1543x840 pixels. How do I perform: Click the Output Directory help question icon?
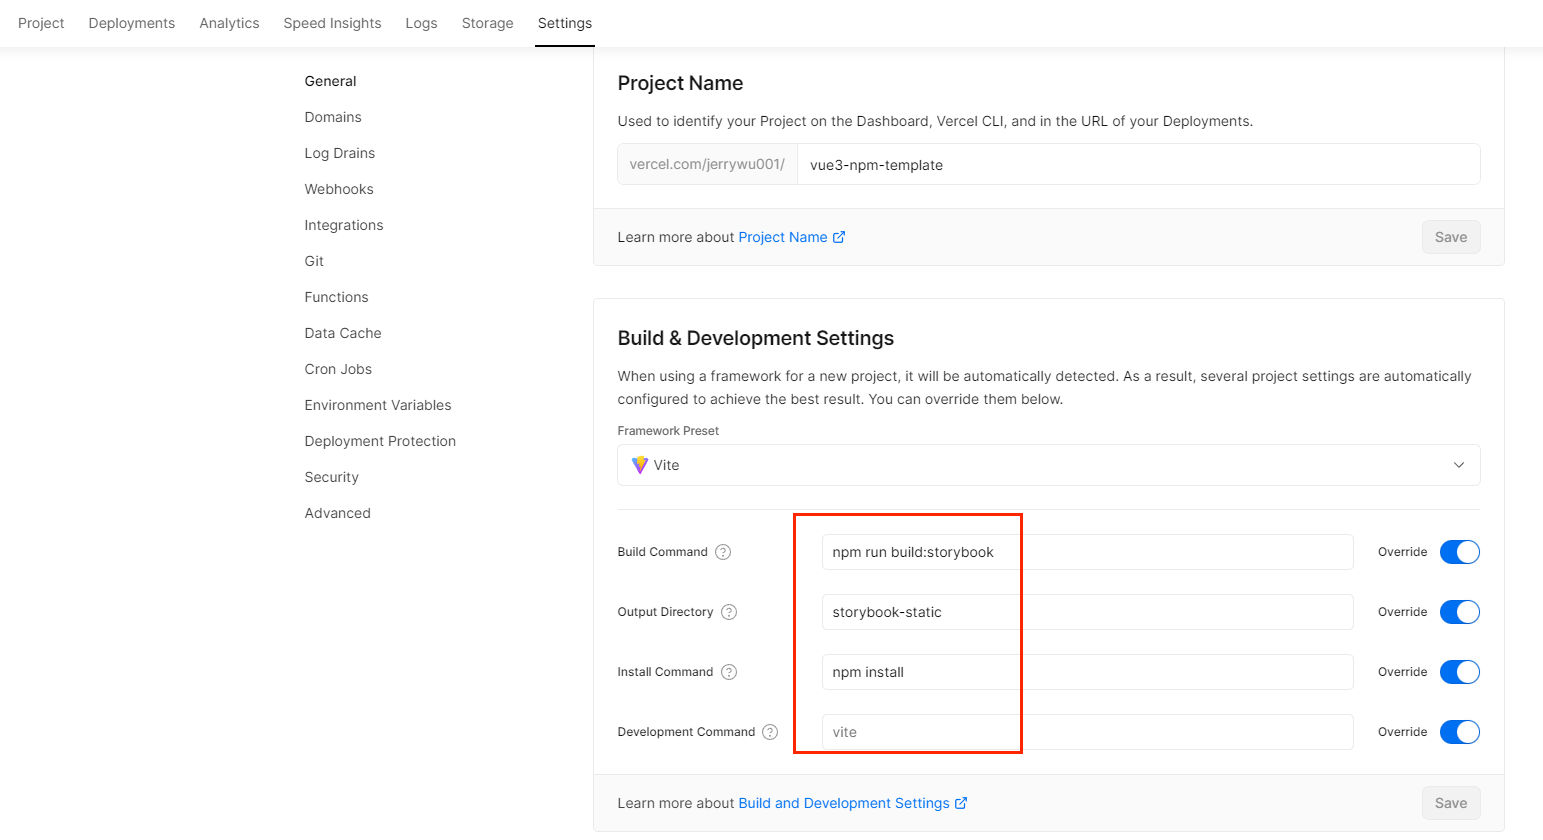(x=729, y=612)
